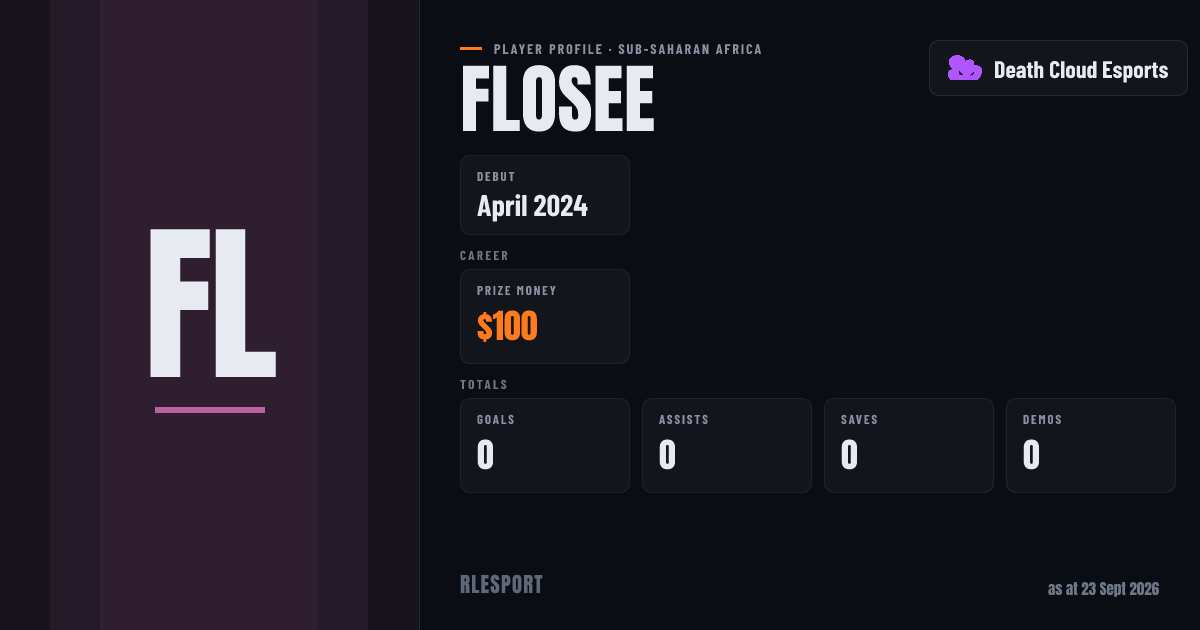Click the 'as at 23 Sept 2026' date
1200x630 pixels.
click(1103, 589)
